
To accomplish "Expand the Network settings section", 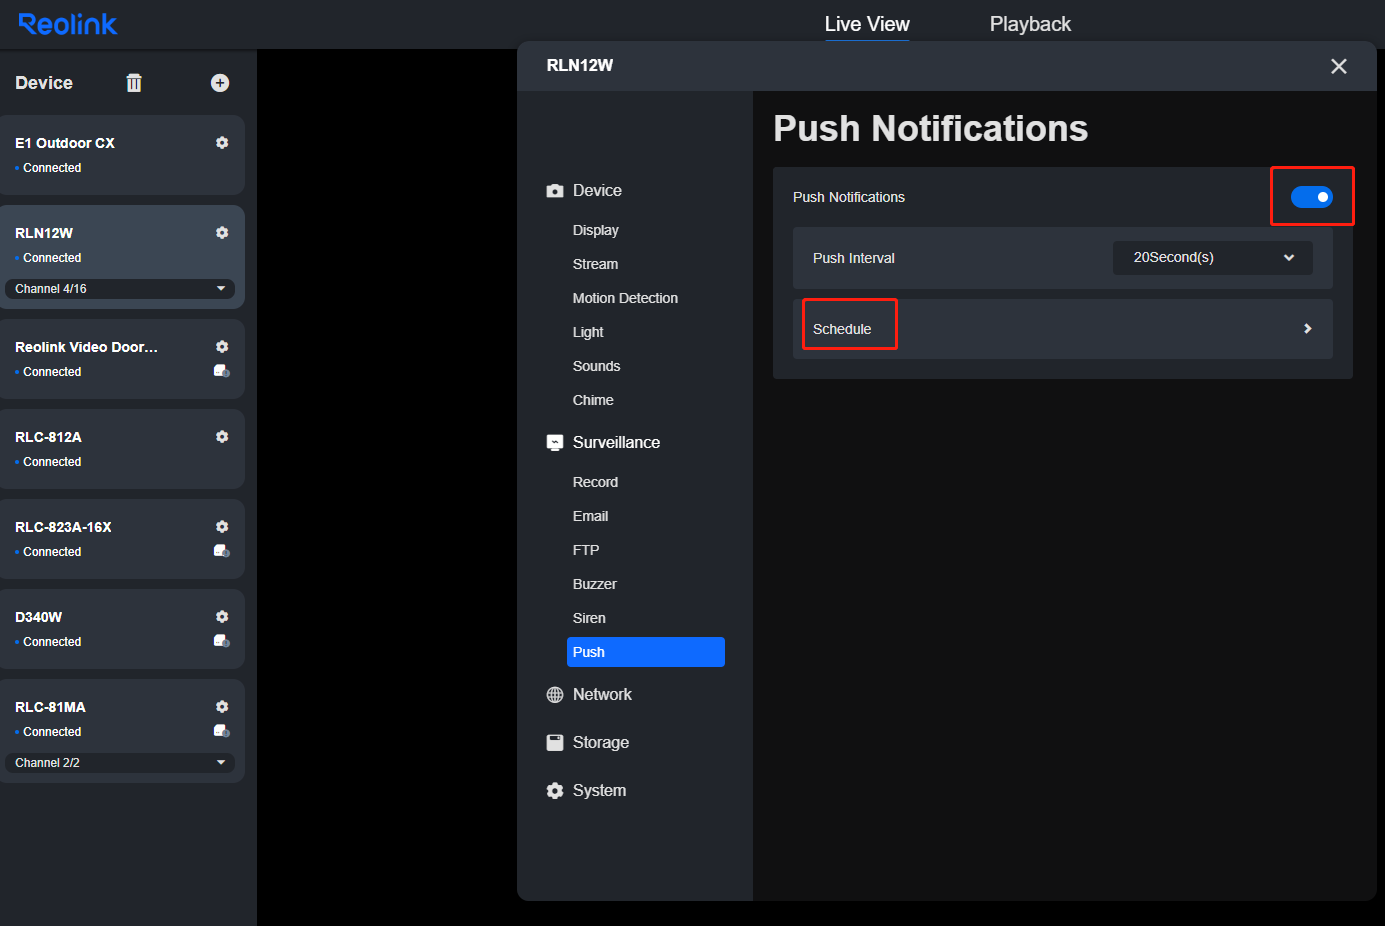I will point(602,695).
